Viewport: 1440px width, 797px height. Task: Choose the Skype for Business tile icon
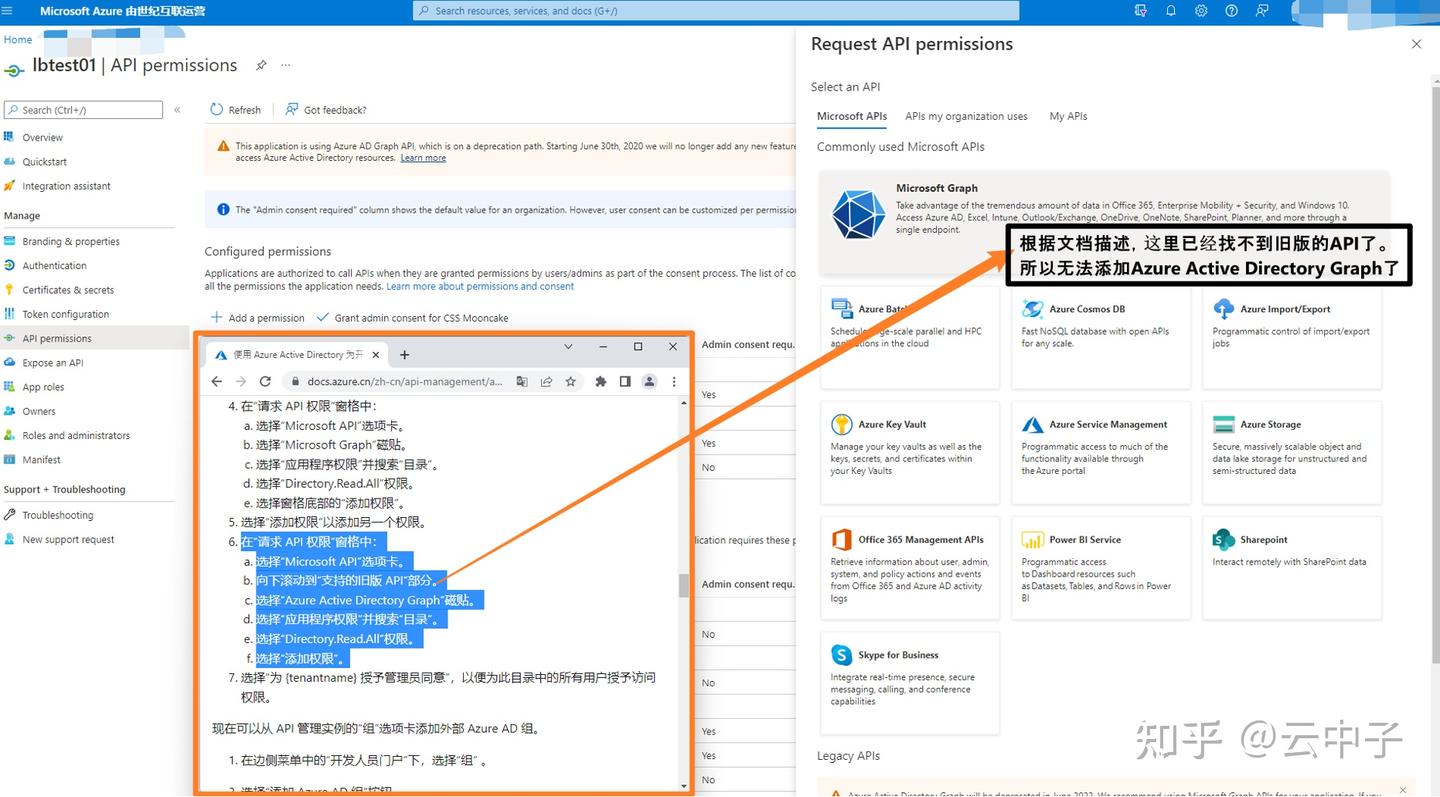(x=842, y=655)
